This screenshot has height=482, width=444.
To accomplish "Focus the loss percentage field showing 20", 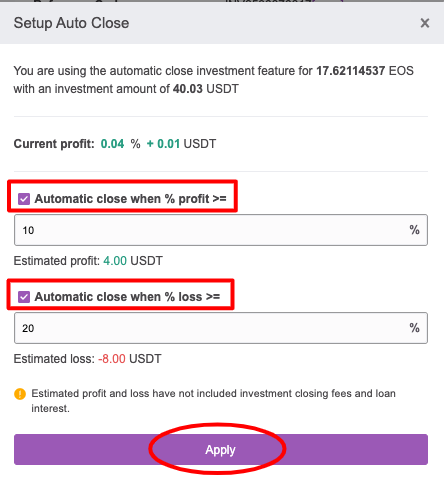I will 221,328.
